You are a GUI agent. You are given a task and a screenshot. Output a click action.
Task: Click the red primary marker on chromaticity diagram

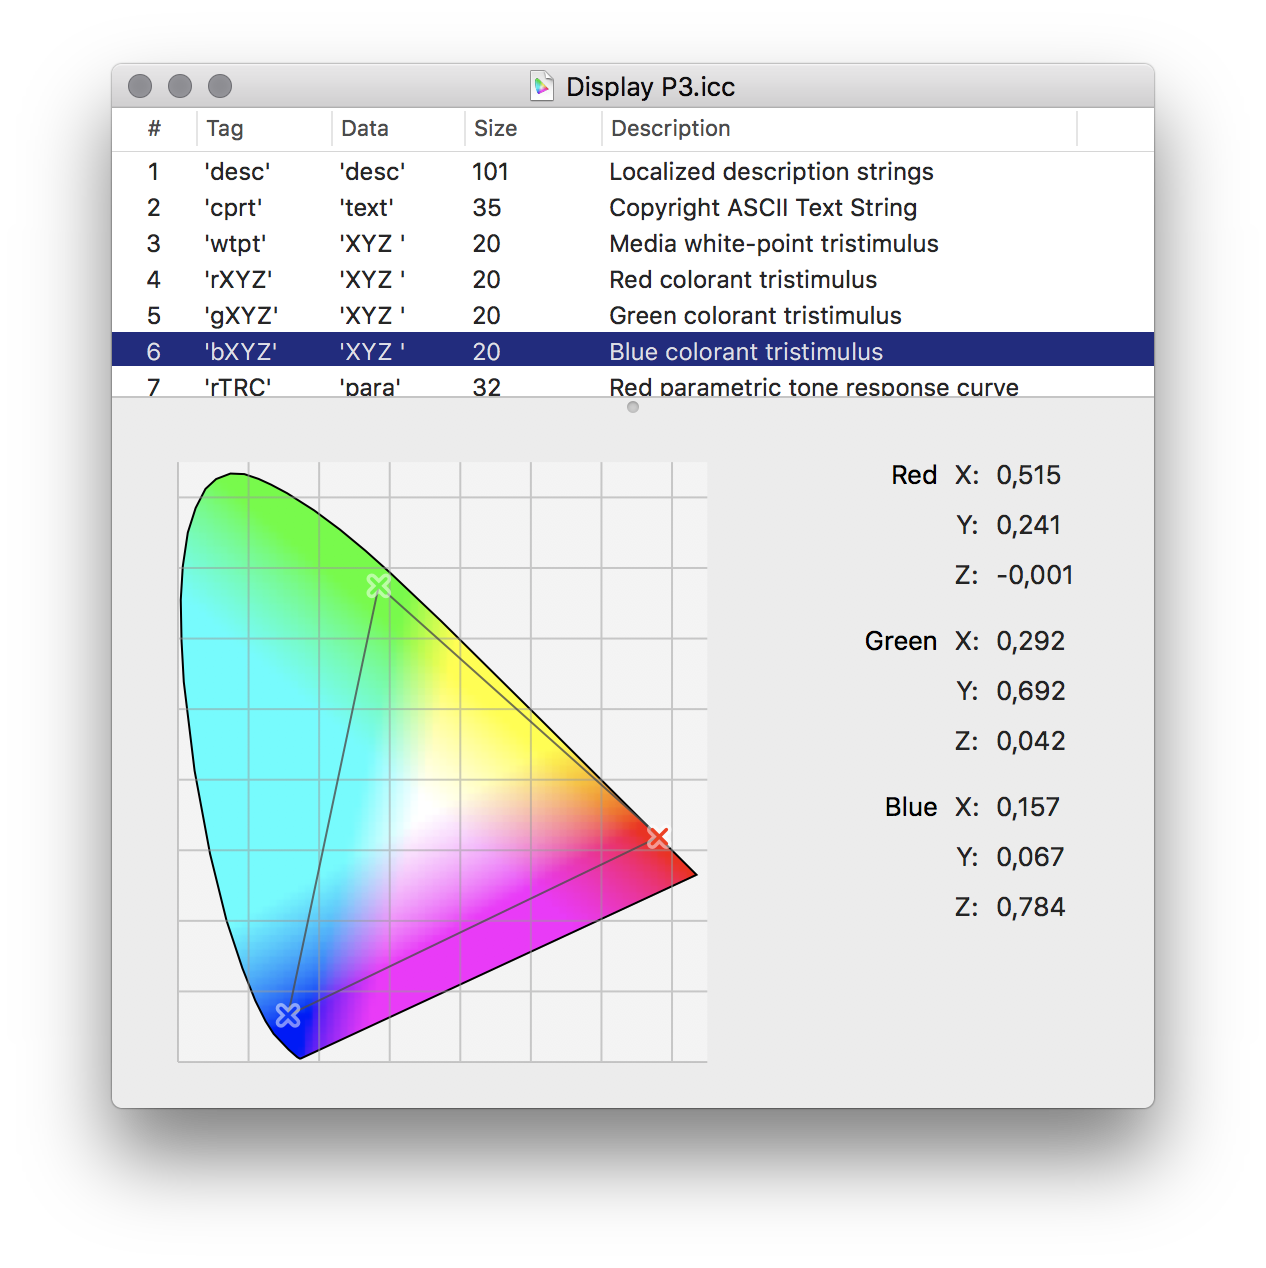[657, 838]
